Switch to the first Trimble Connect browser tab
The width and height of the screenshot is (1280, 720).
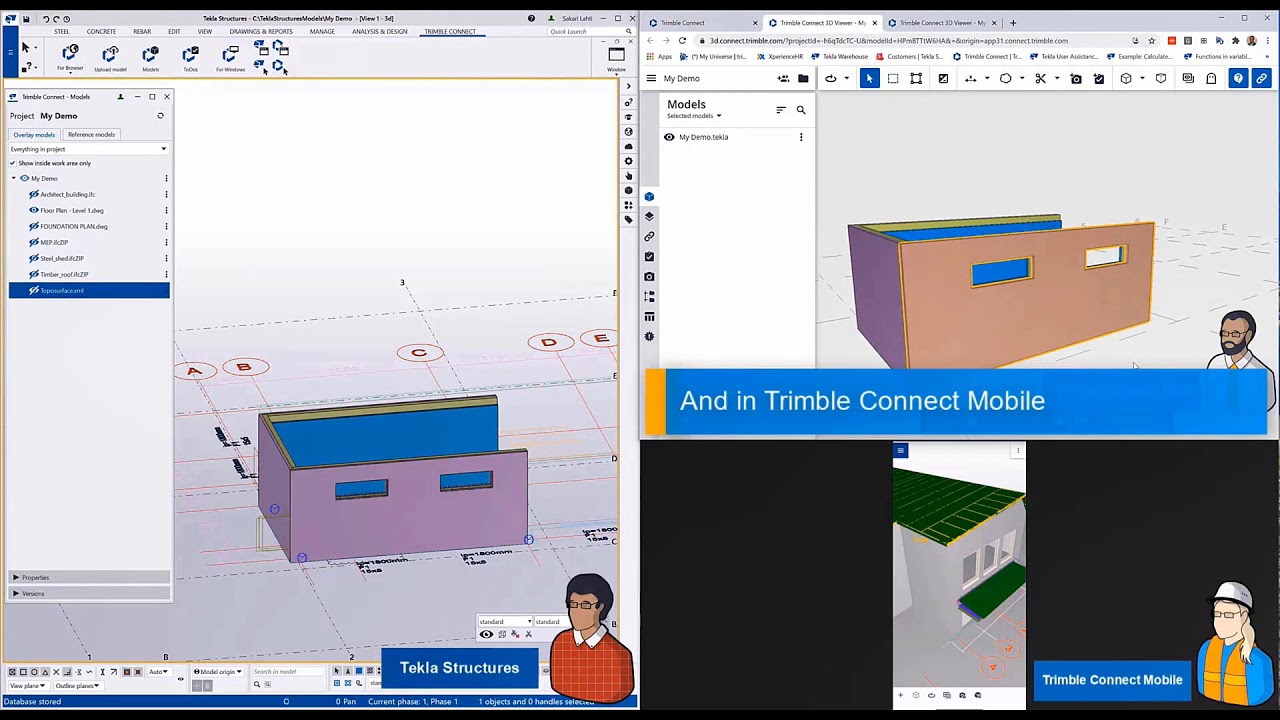(701, 22)
